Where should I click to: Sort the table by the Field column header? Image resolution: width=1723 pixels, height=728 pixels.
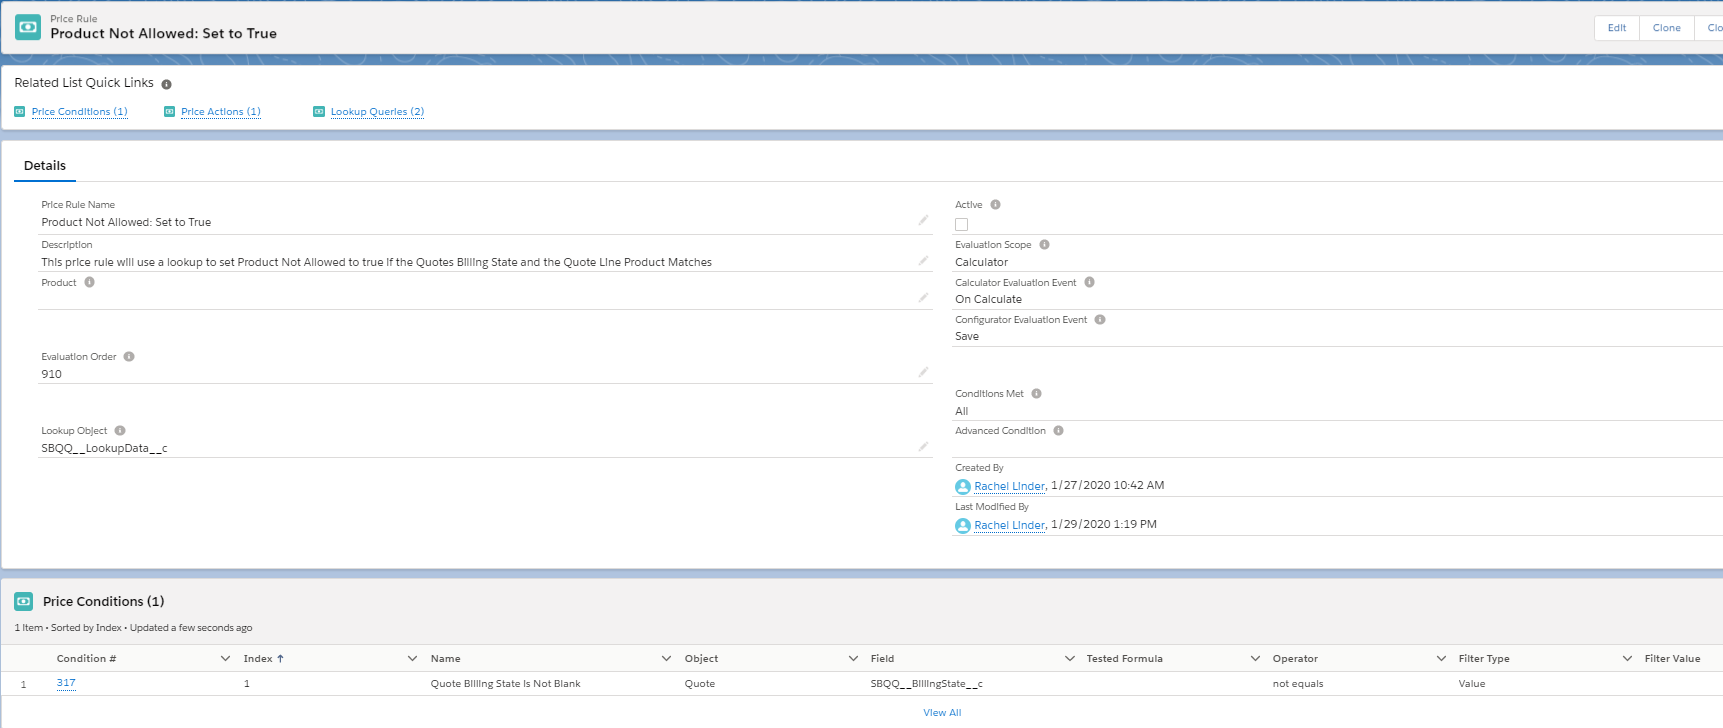pyautogui.click(x=882, y=659)
